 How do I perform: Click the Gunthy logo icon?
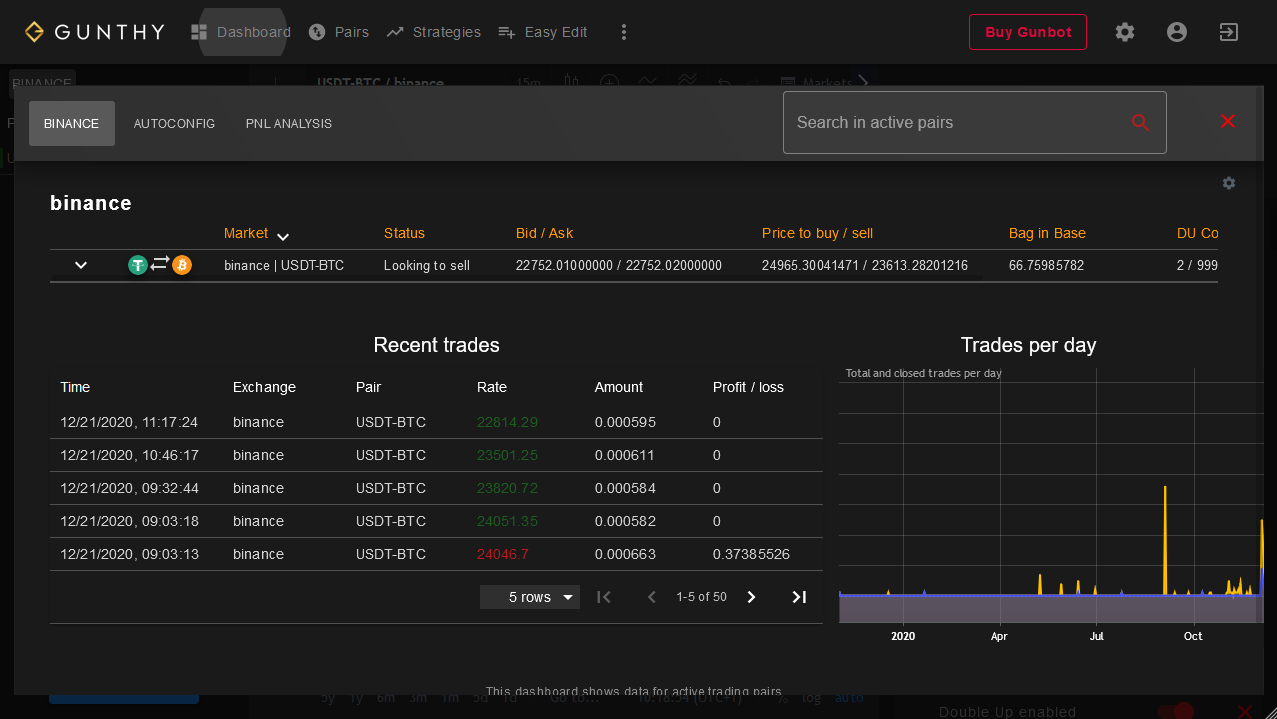point(34,32)
